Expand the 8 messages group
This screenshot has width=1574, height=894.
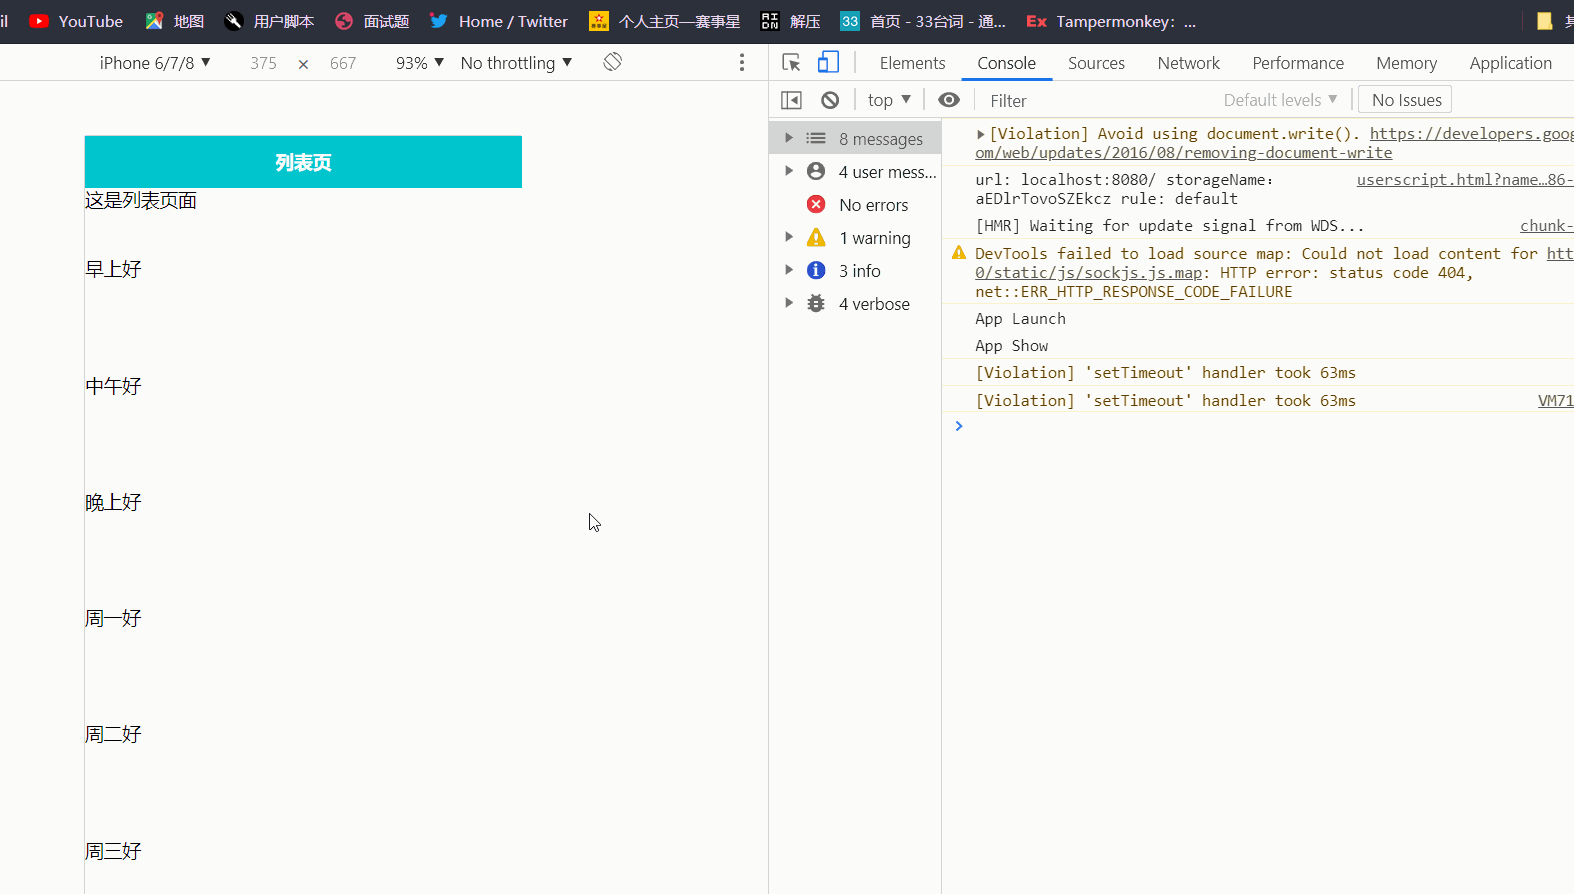coord(789,138)
